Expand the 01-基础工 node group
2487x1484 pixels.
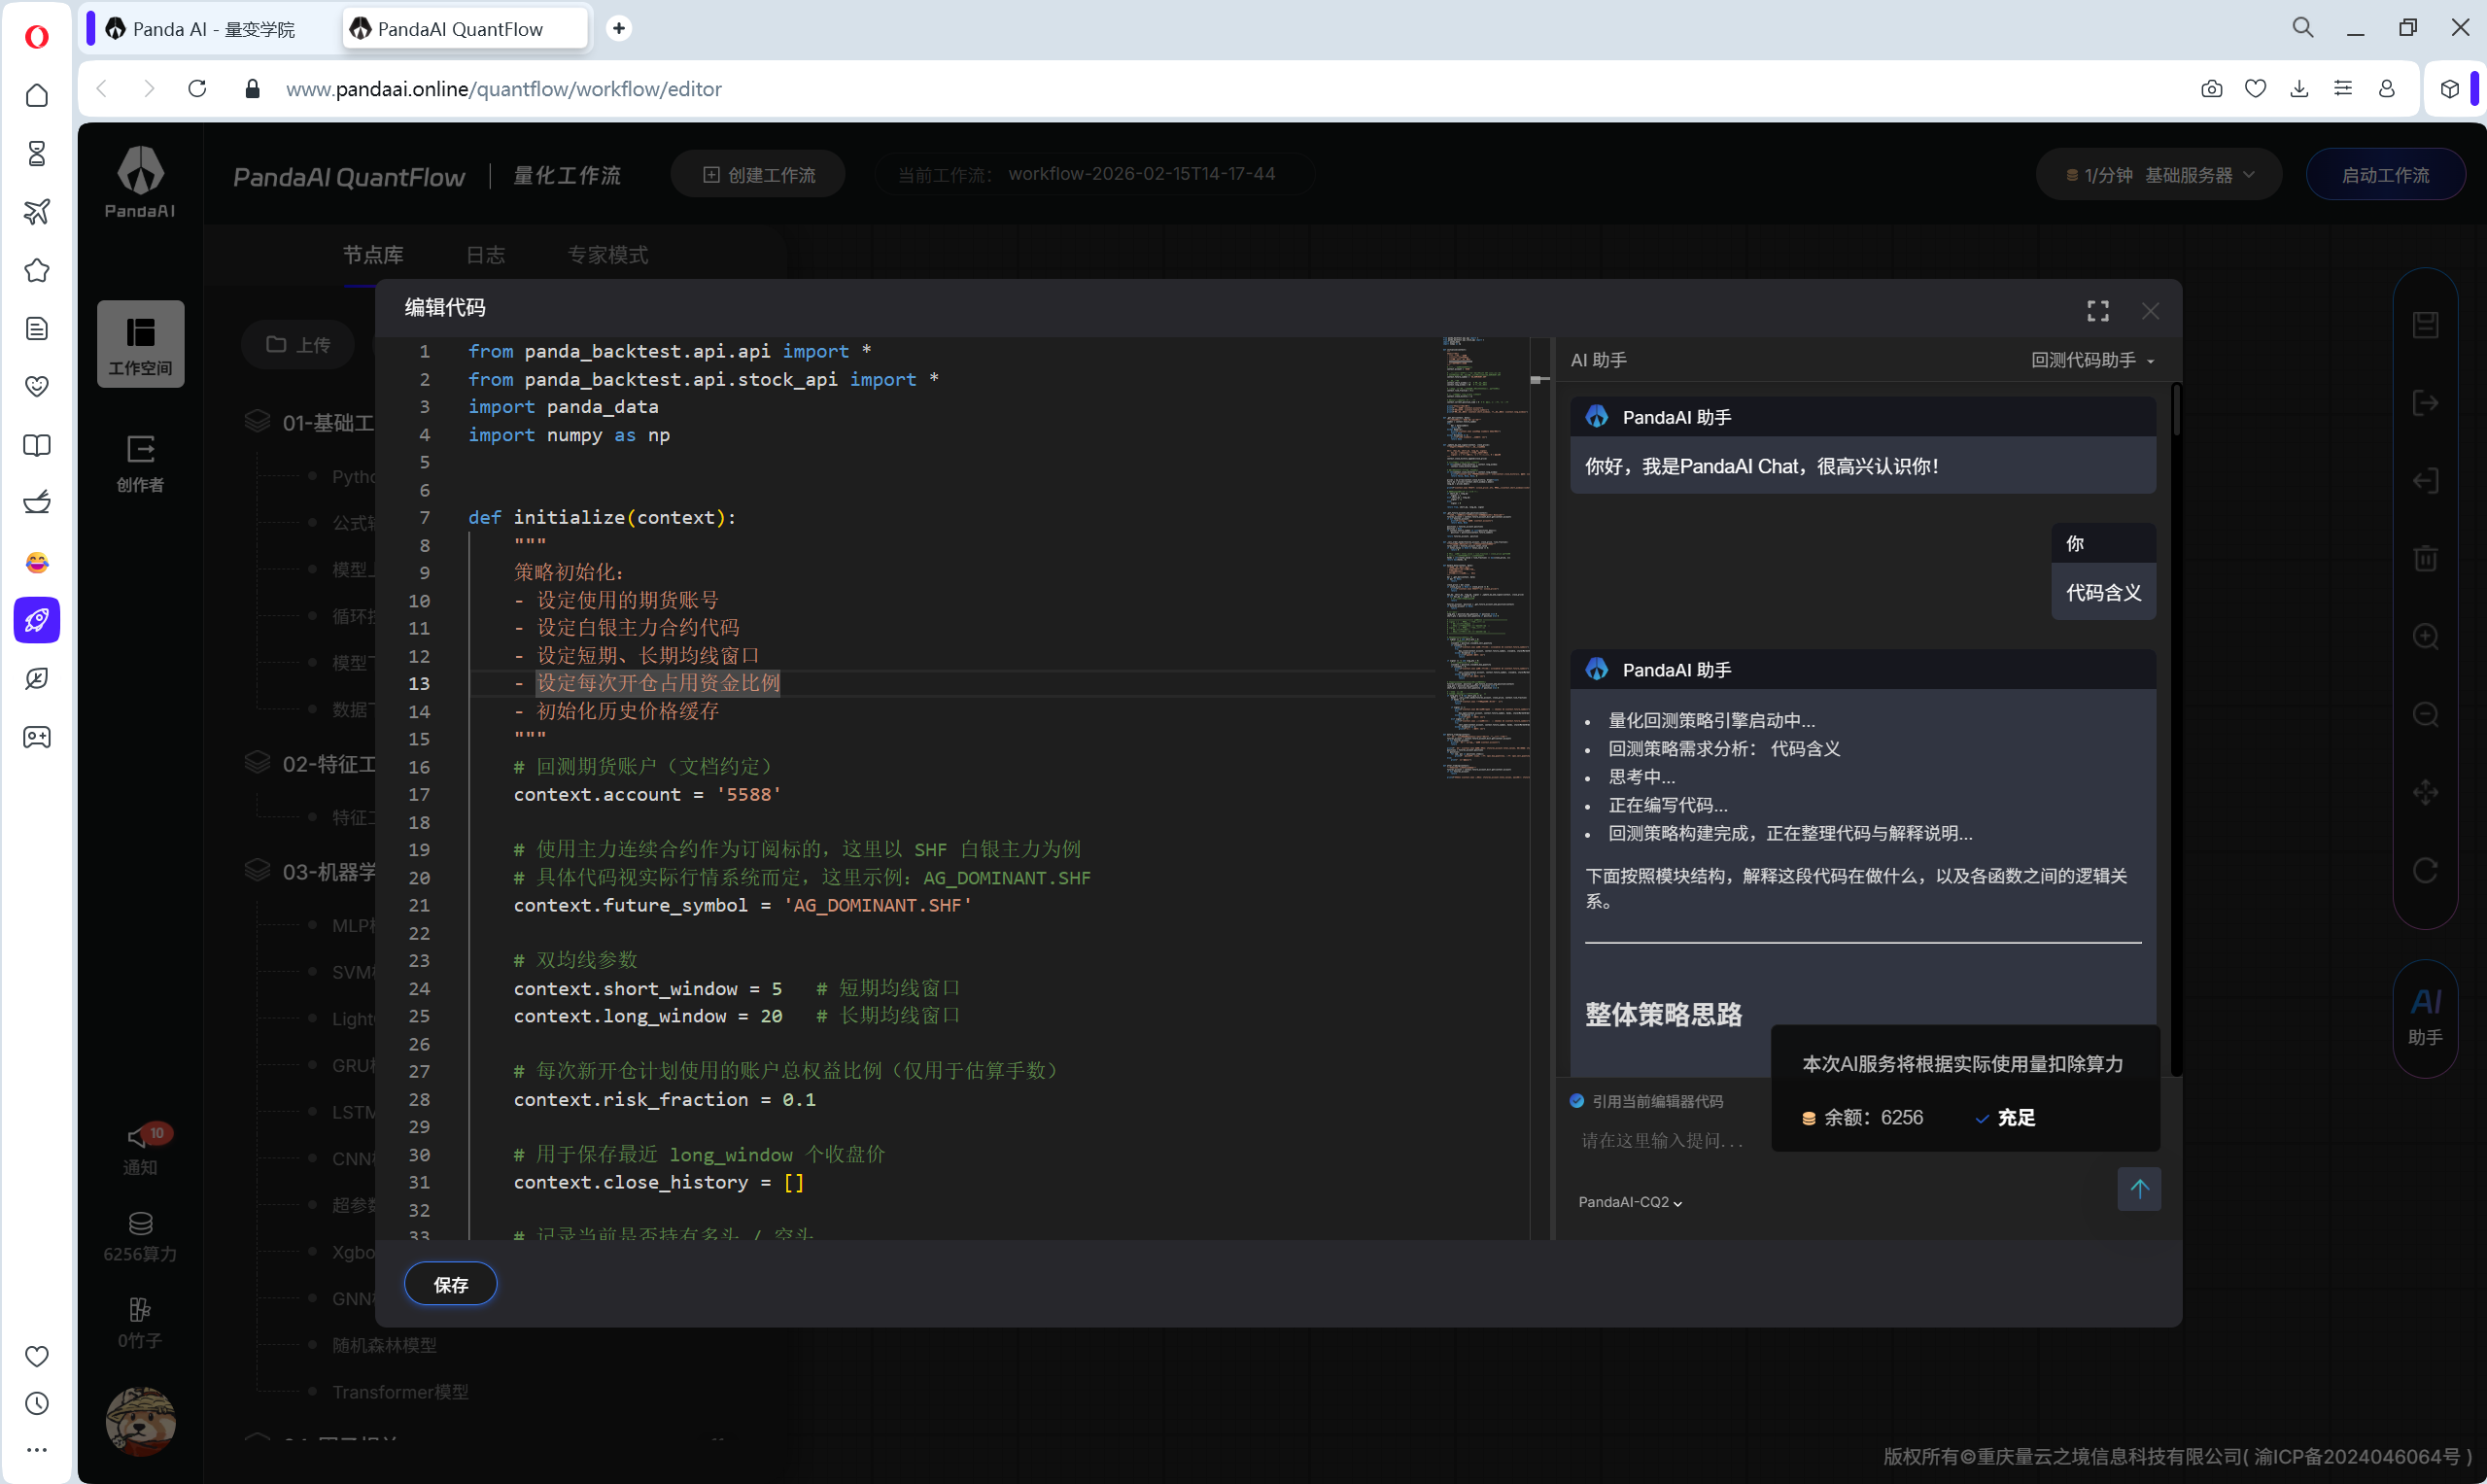tap(311, 422)
